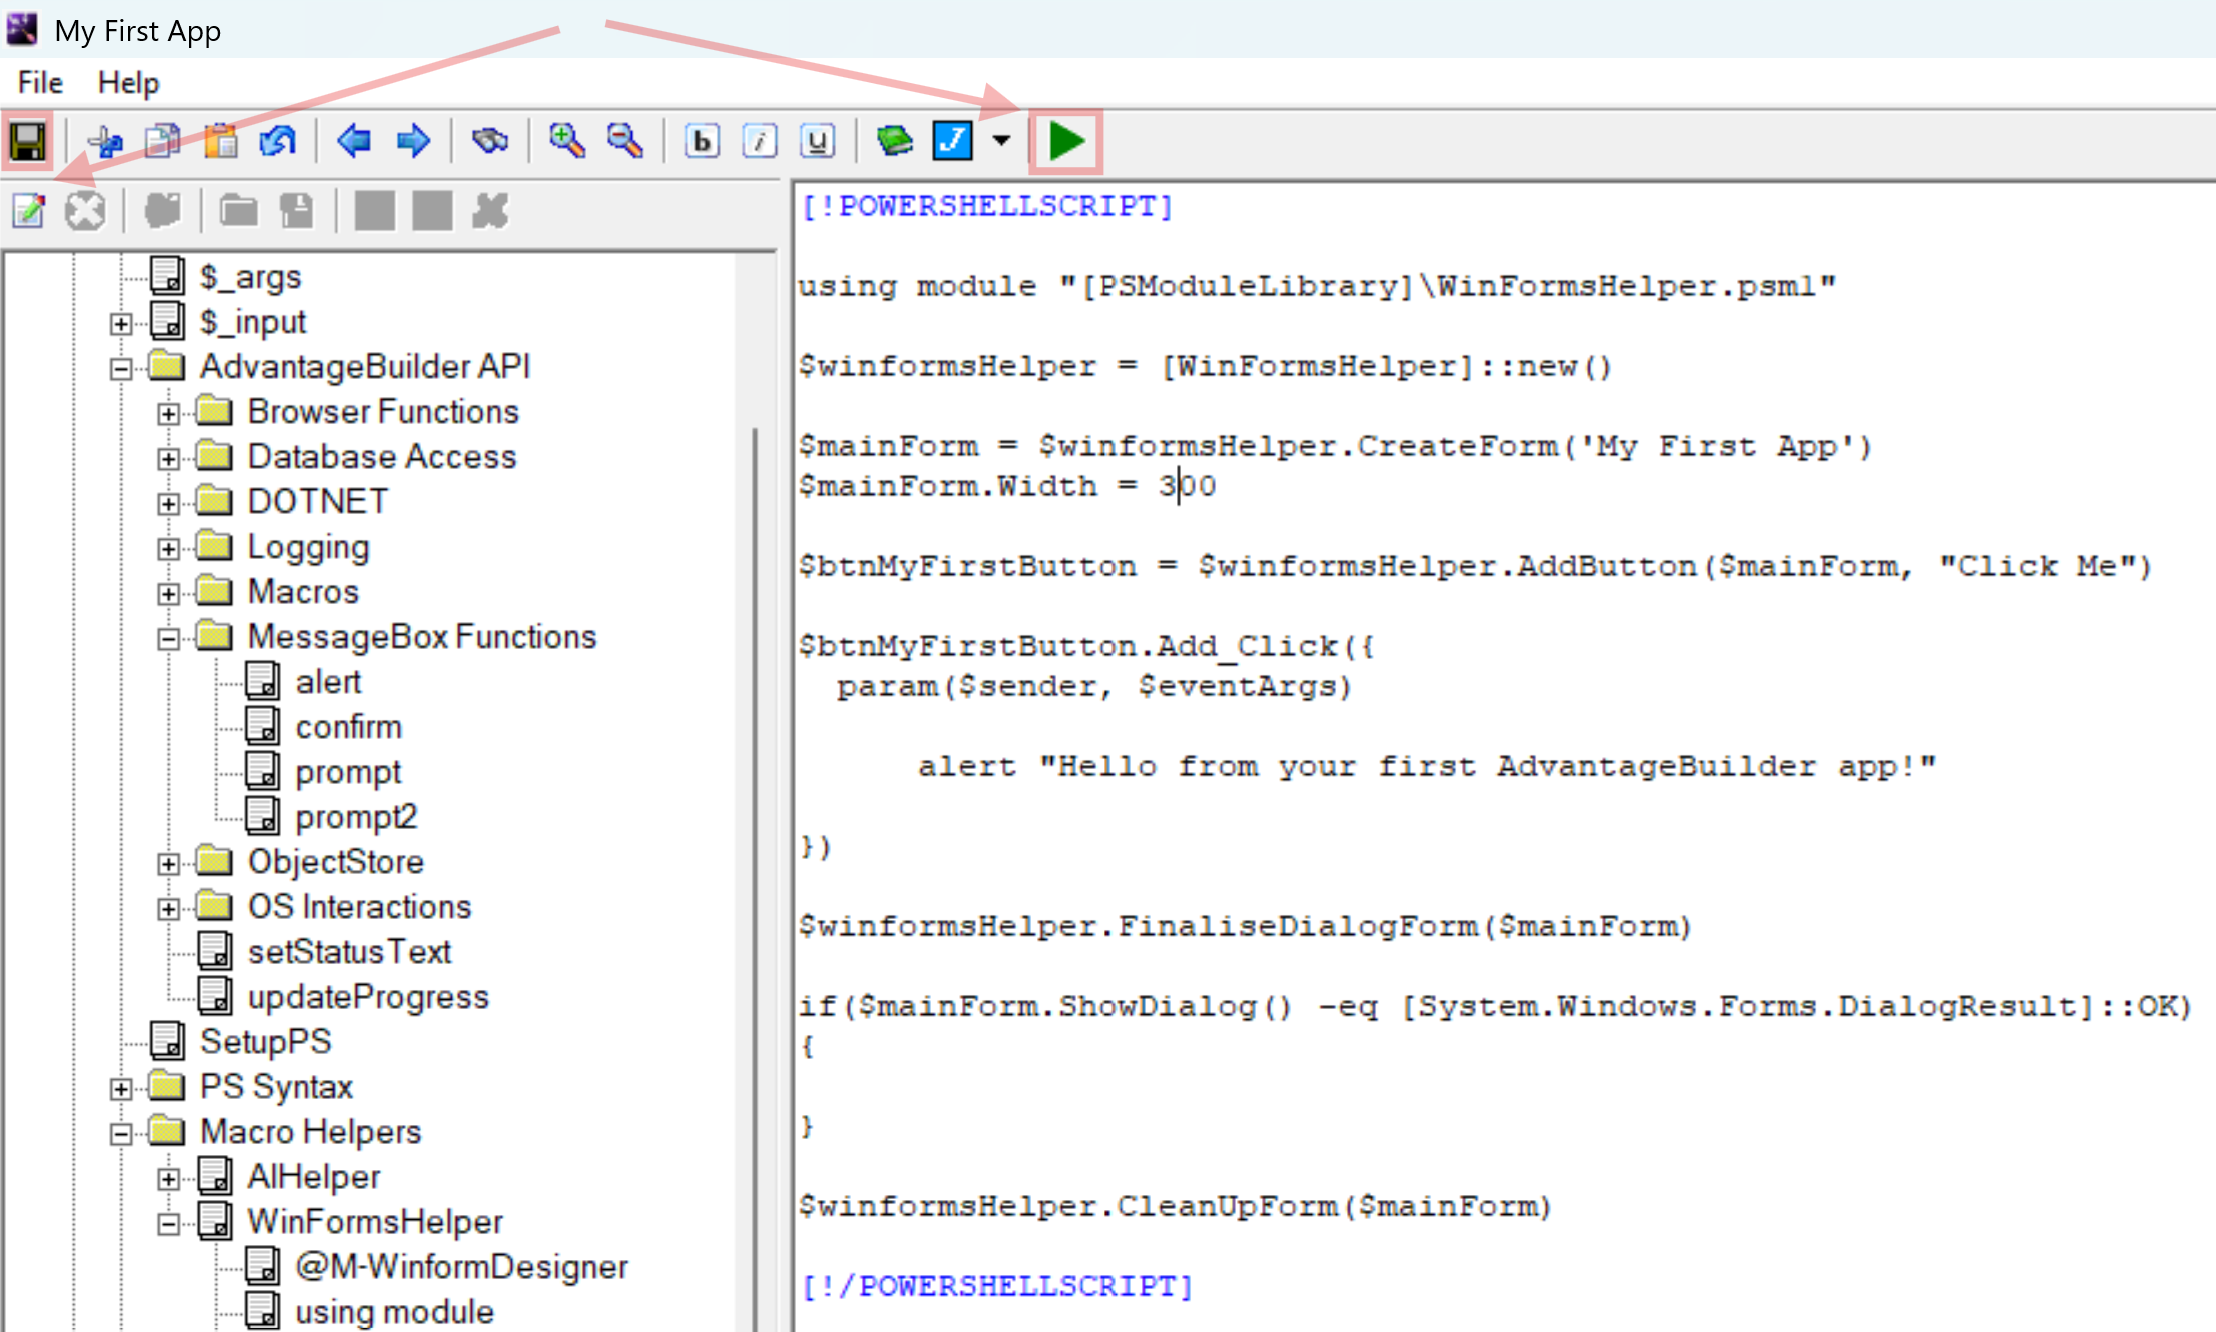Click the green book icon
This screenshot has height=1332, width=2216.
click(x=894, y=142)
